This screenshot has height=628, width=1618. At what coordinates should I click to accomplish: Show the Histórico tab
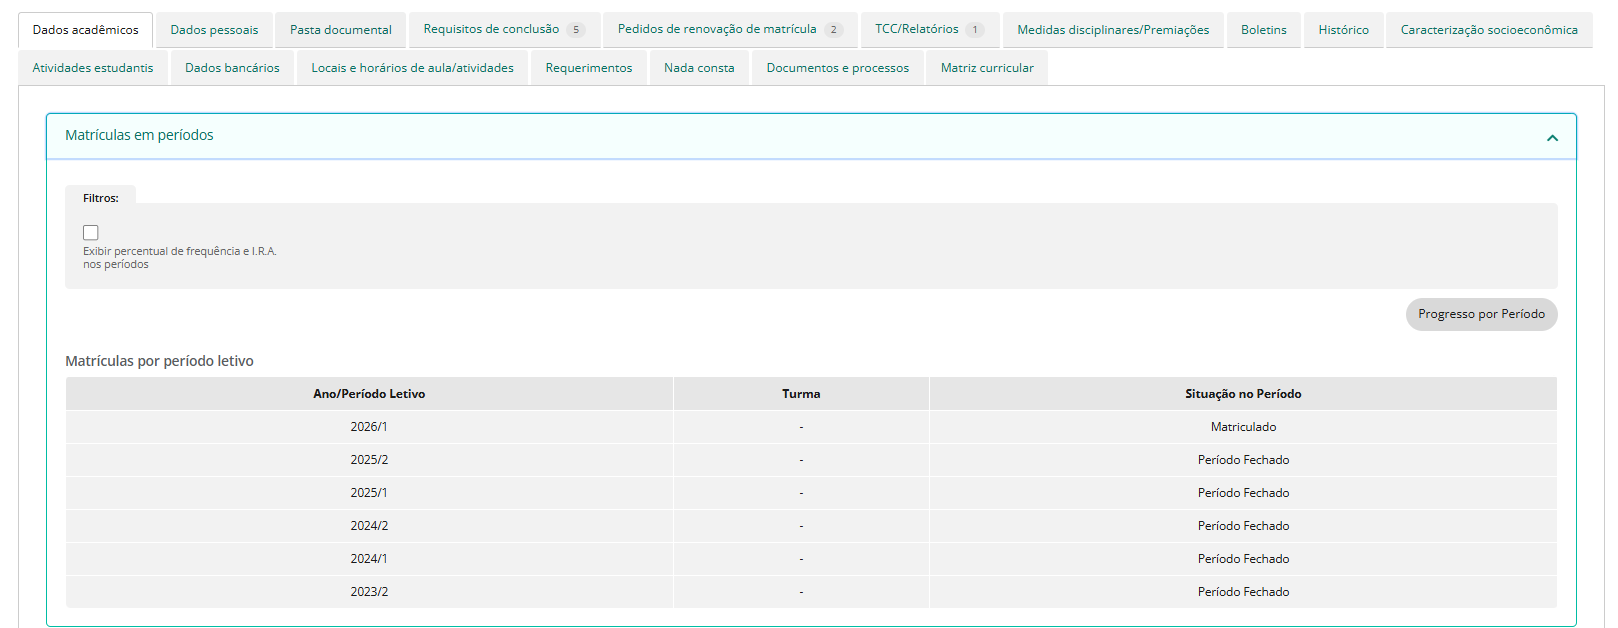click(1343, 30)
